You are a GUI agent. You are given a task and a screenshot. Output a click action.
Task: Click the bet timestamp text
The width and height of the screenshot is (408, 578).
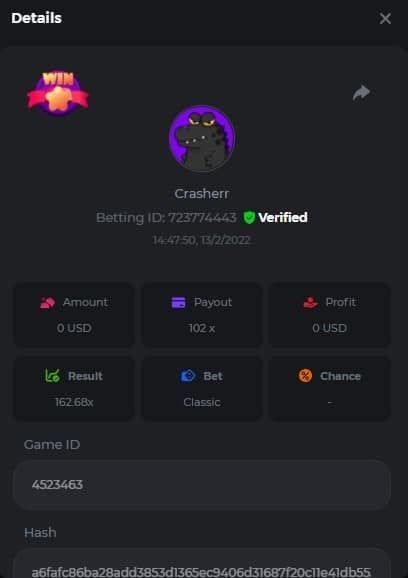click(x=202, y=241)
